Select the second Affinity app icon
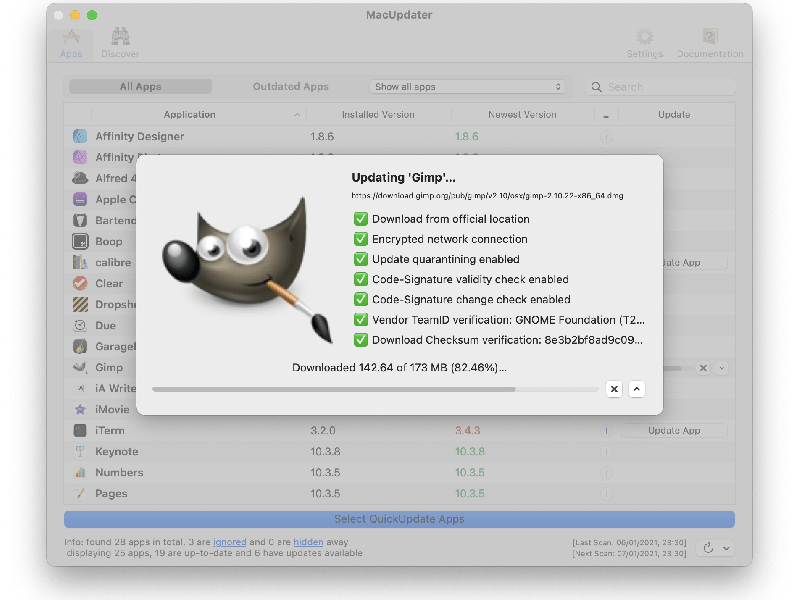 tap(80, 157)
